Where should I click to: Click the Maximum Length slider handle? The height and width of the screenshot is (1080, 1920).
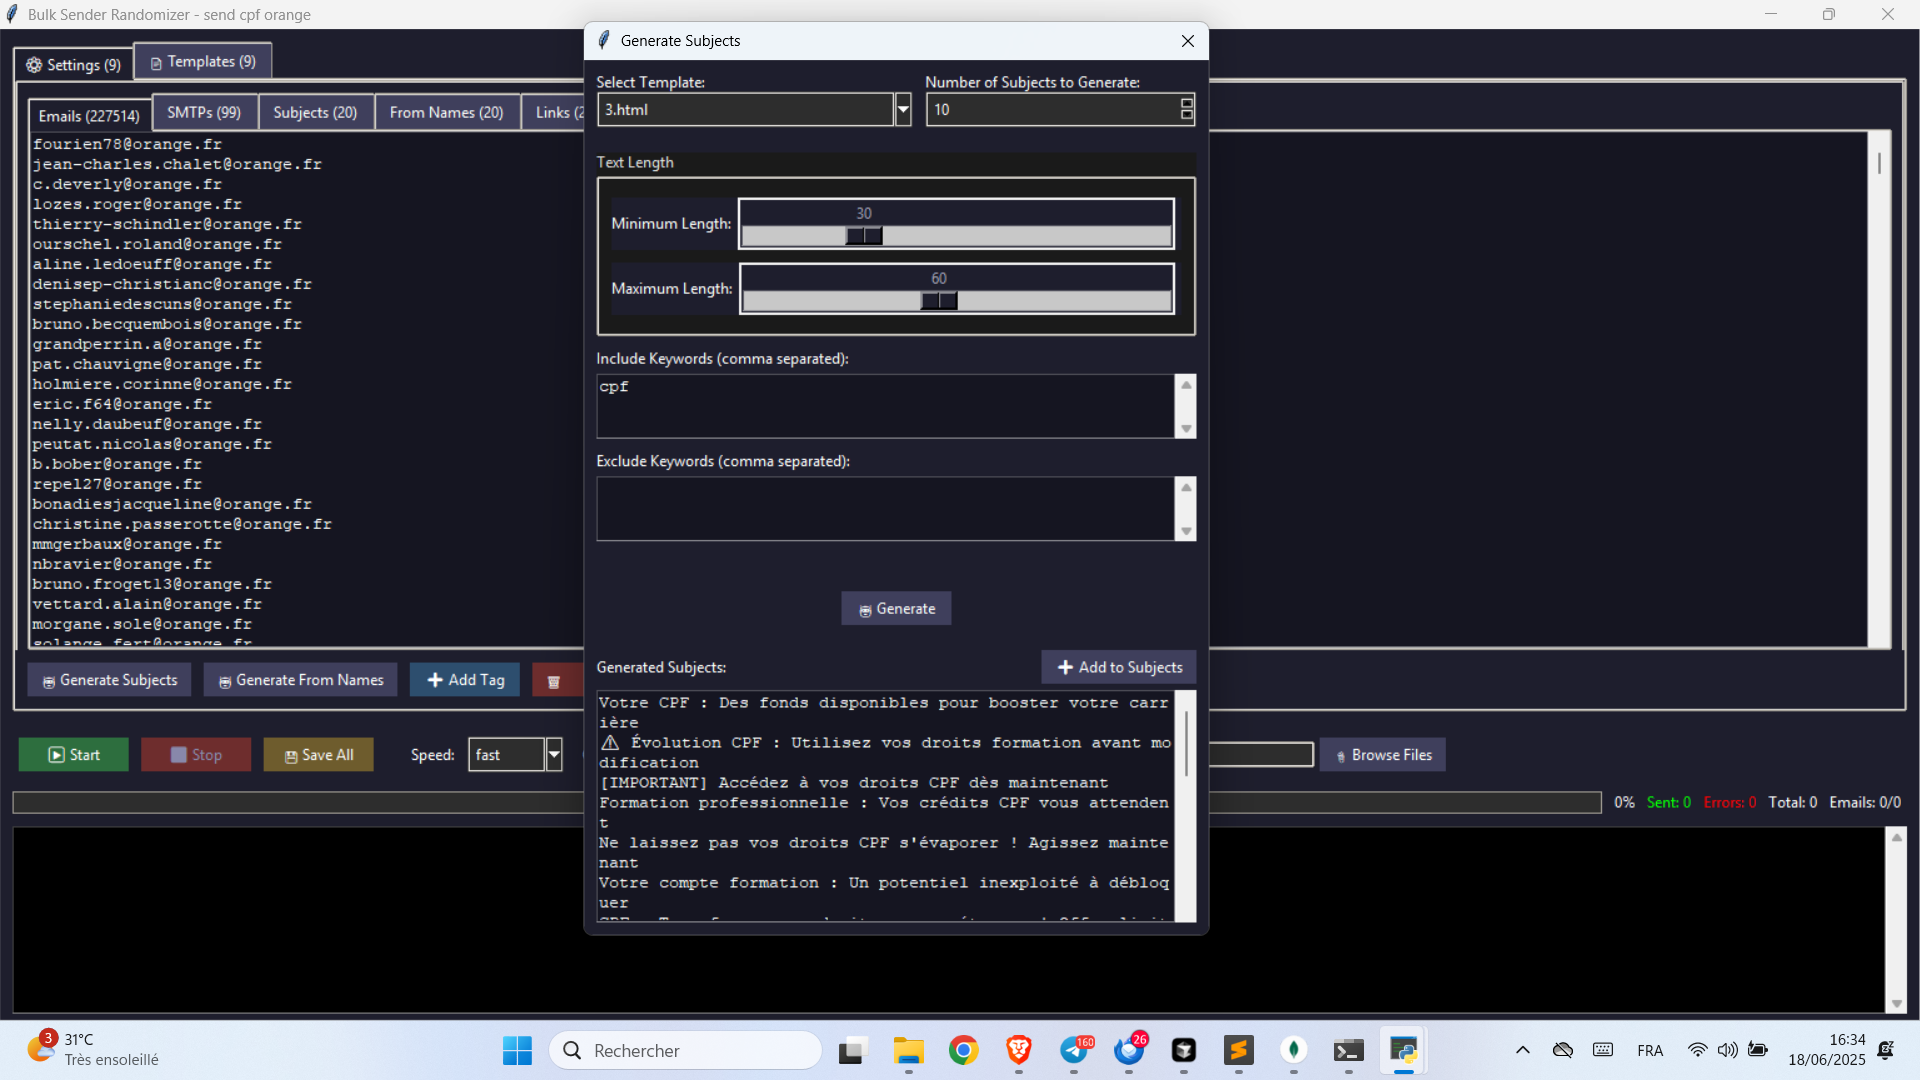click(939, 301)
